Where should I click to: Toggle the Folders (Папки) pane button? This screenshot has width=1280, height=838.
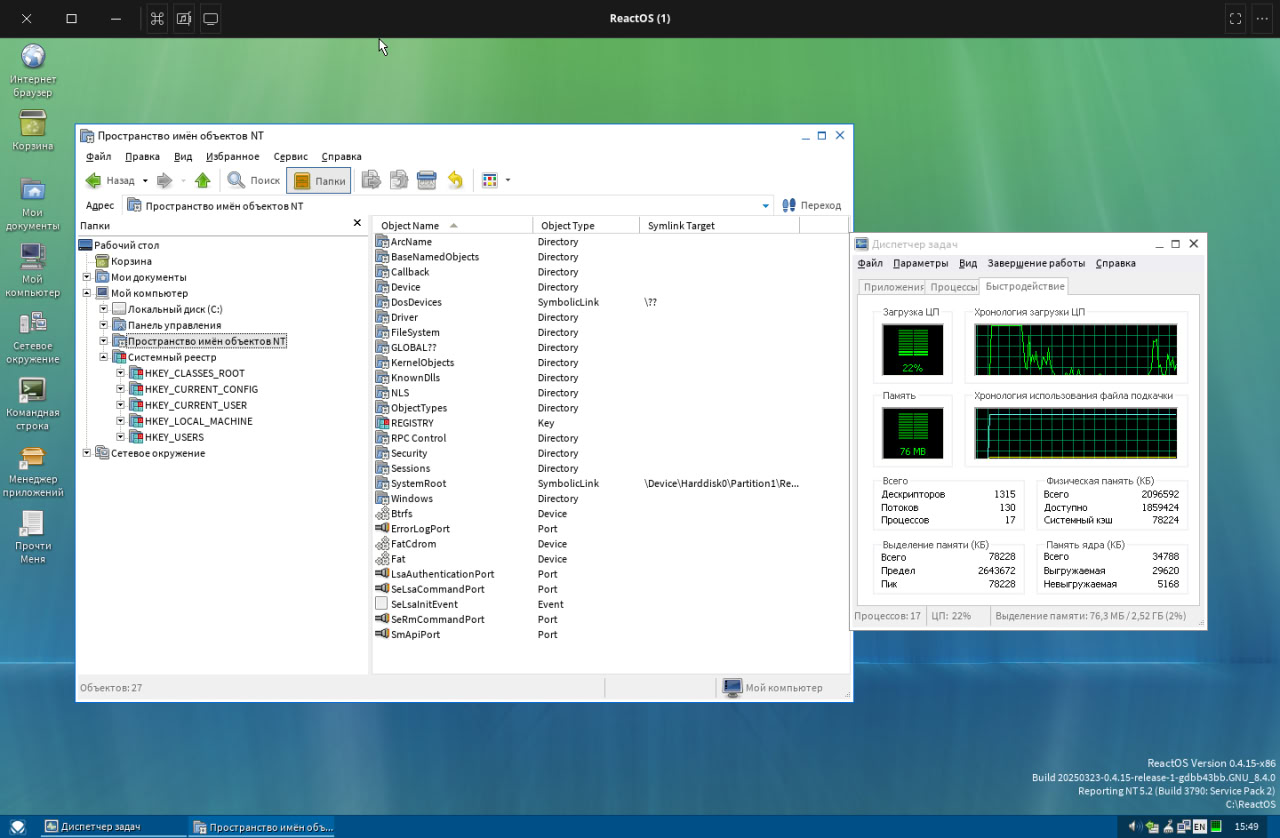click(x=319, y=181)
